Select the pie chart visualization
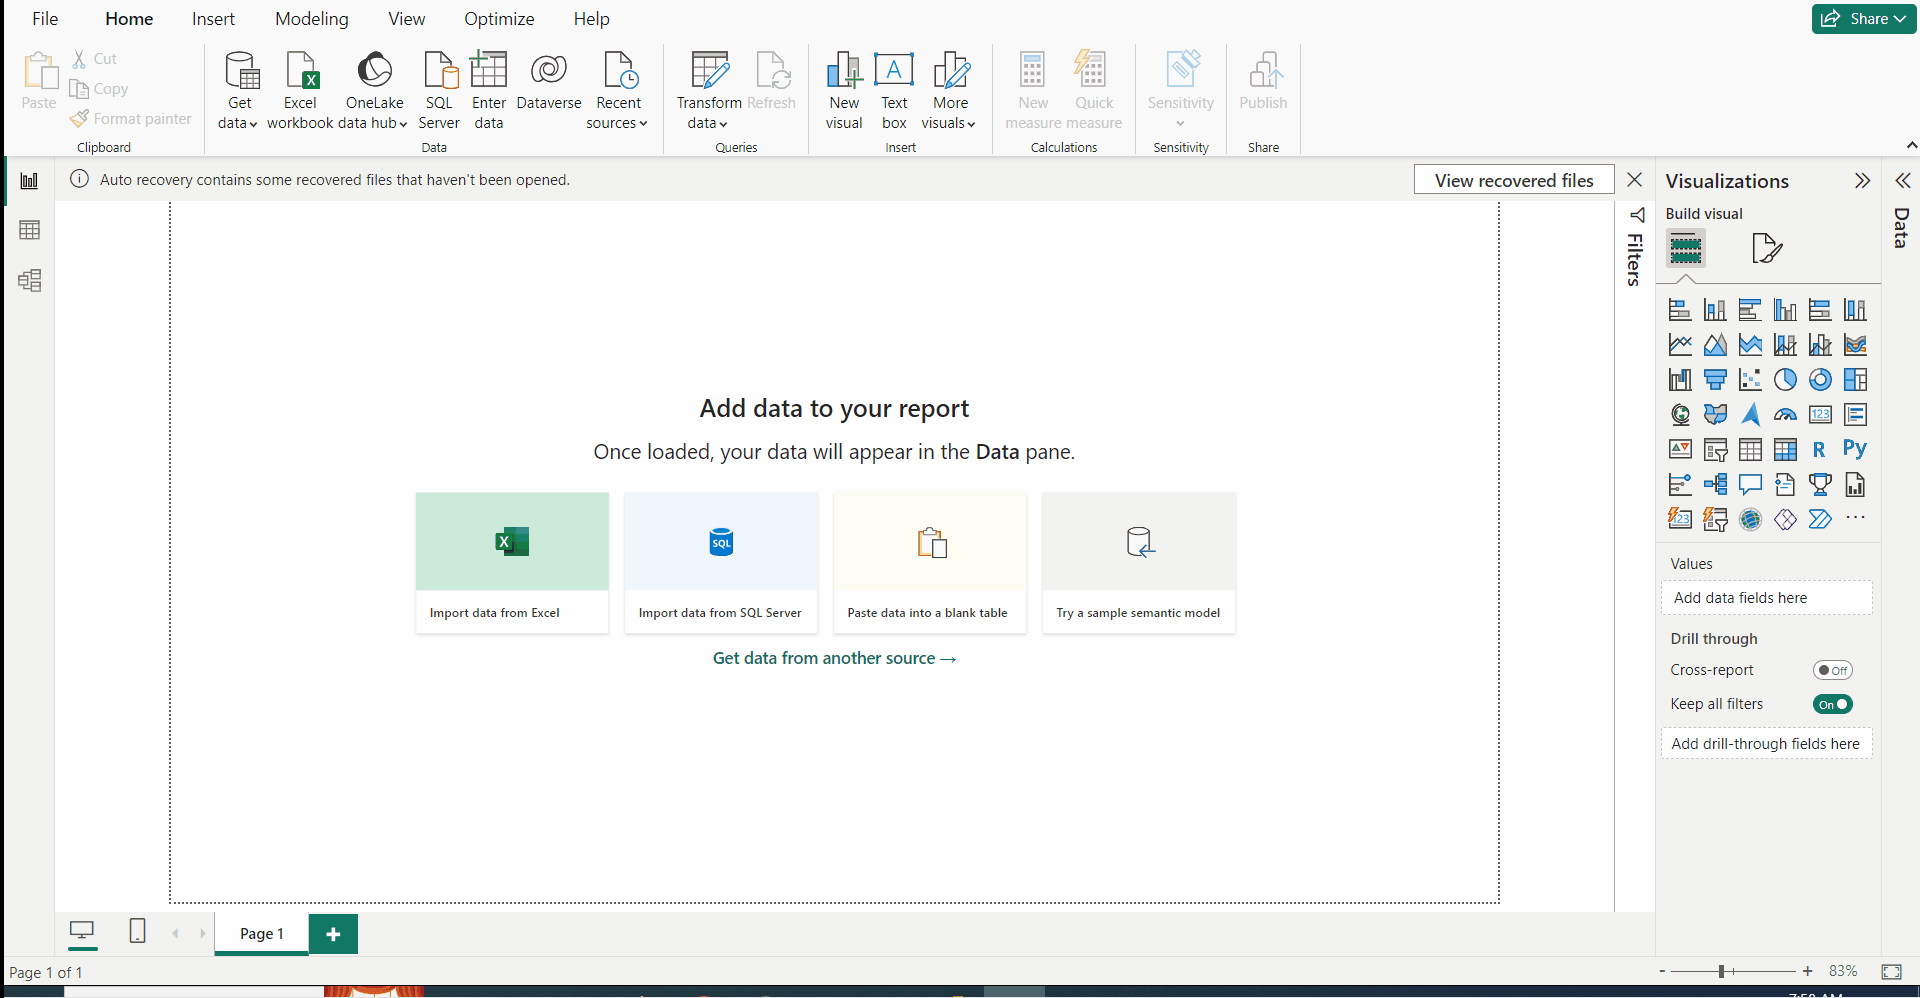This screenshot has height=998, width=1920. coord(1785,380)
